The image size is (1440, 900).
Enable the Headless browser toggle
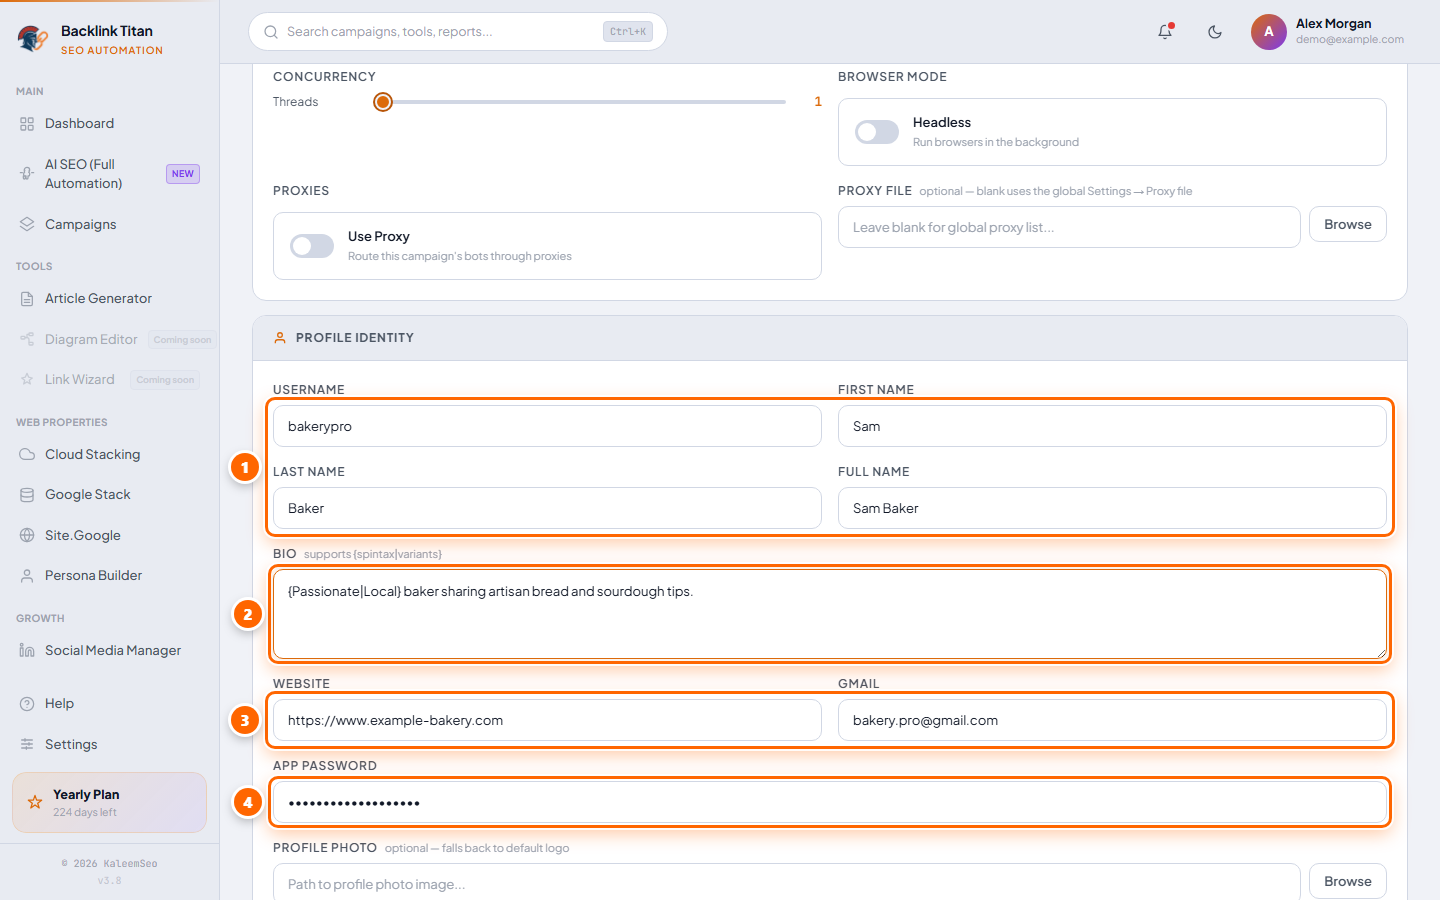click(x=877, y=132)
